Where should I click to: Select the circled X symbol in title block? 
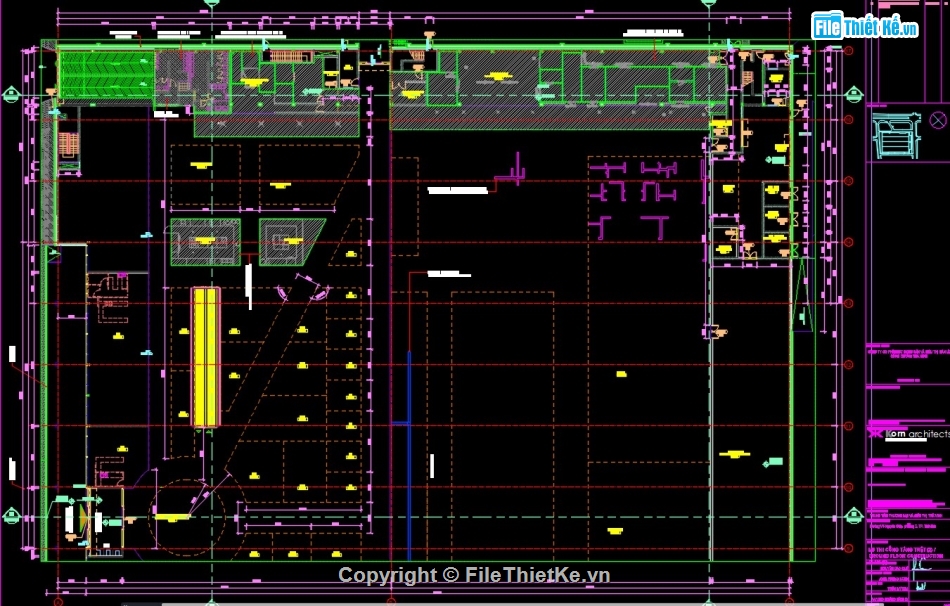pos(937,120)
